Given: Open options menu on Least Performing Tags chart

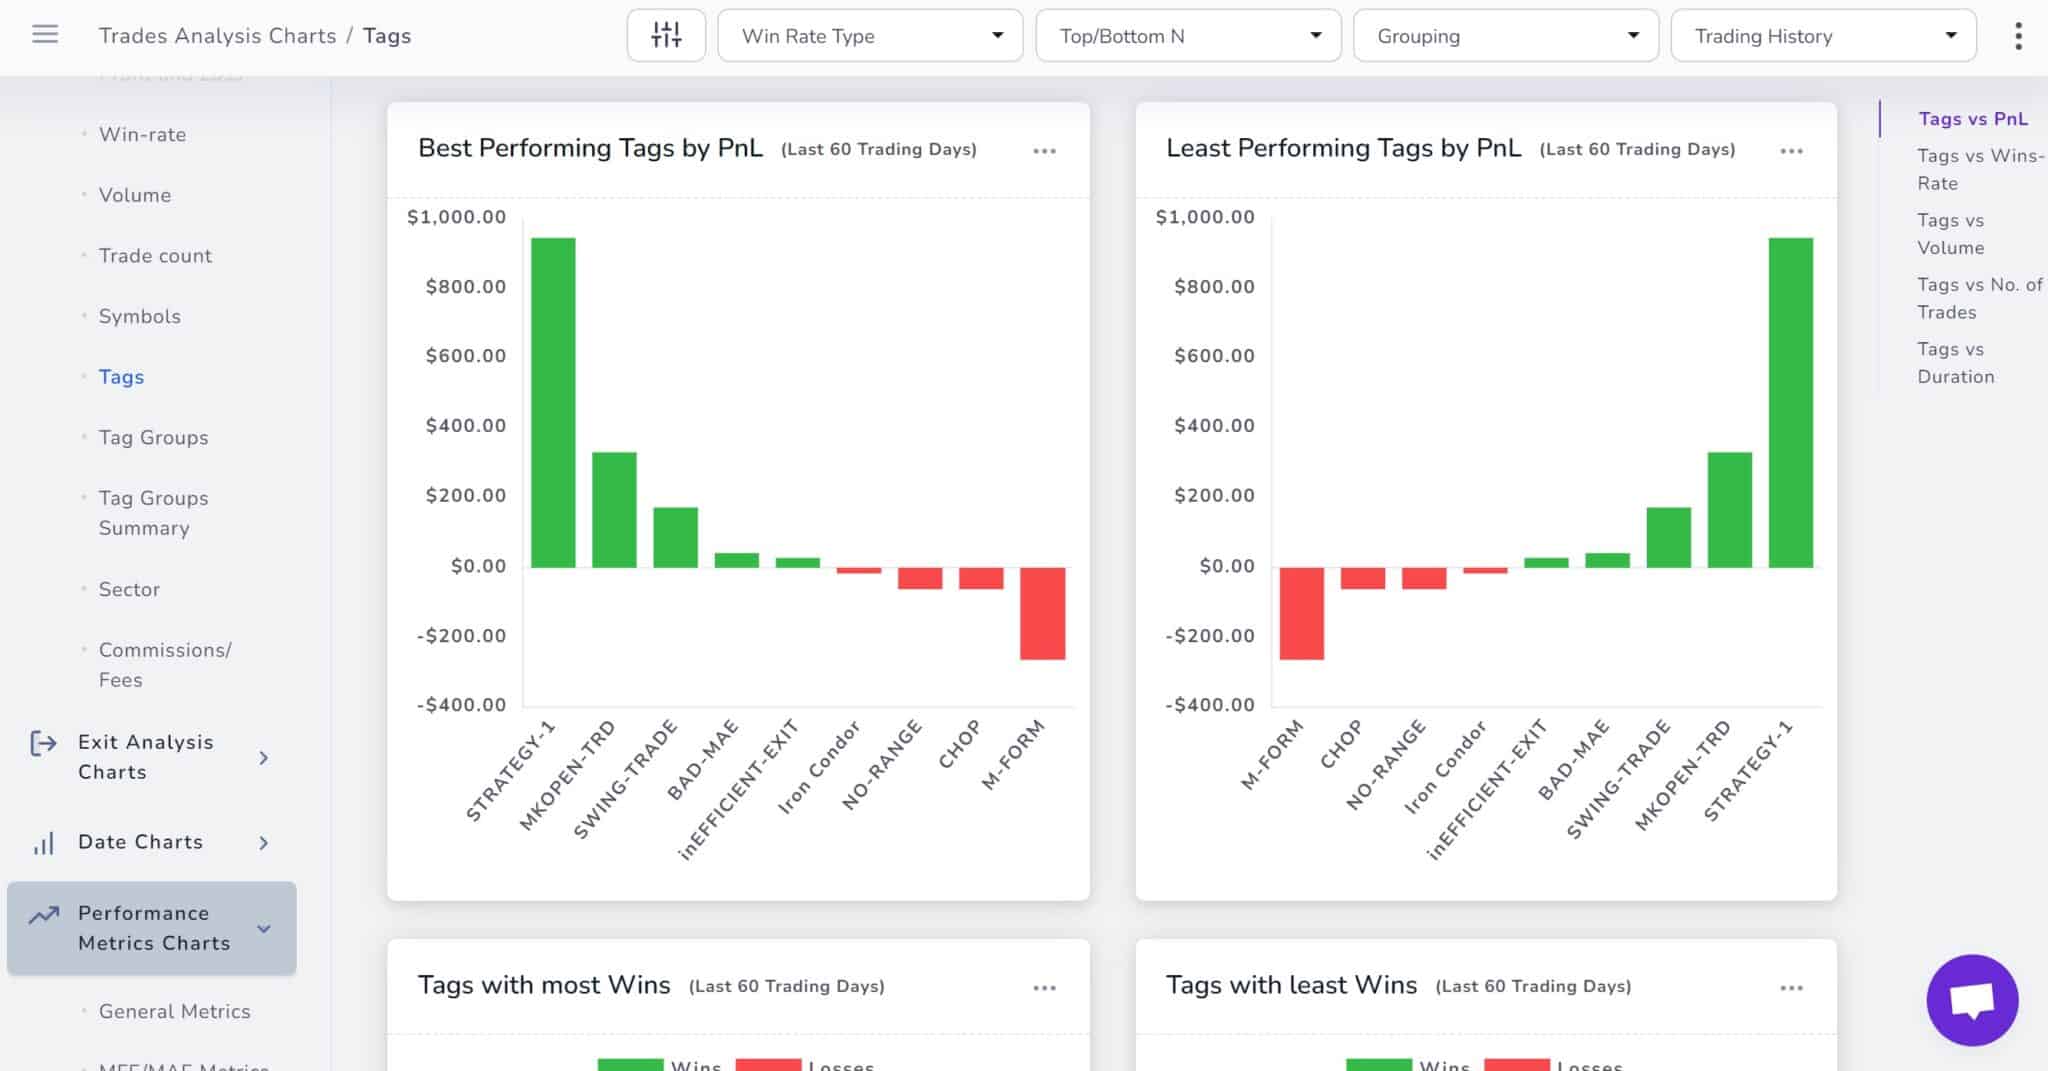Looking at the screenshot, I should 1791,151.
